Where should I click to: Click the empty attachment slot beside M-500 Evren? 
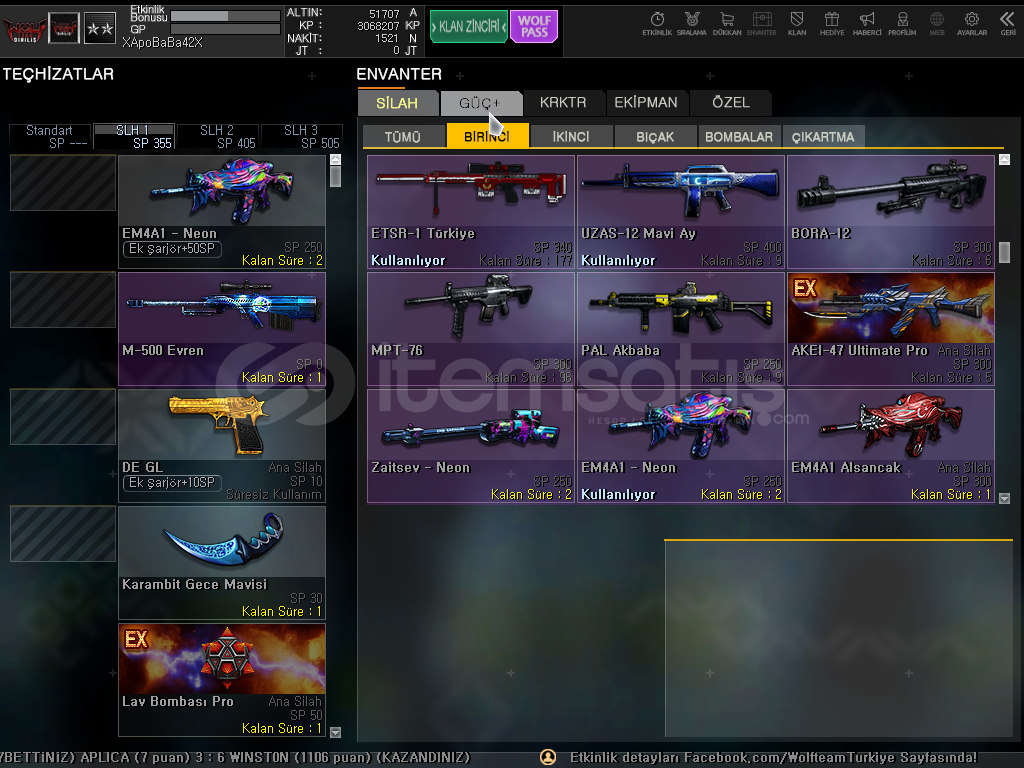coord(63,300)
